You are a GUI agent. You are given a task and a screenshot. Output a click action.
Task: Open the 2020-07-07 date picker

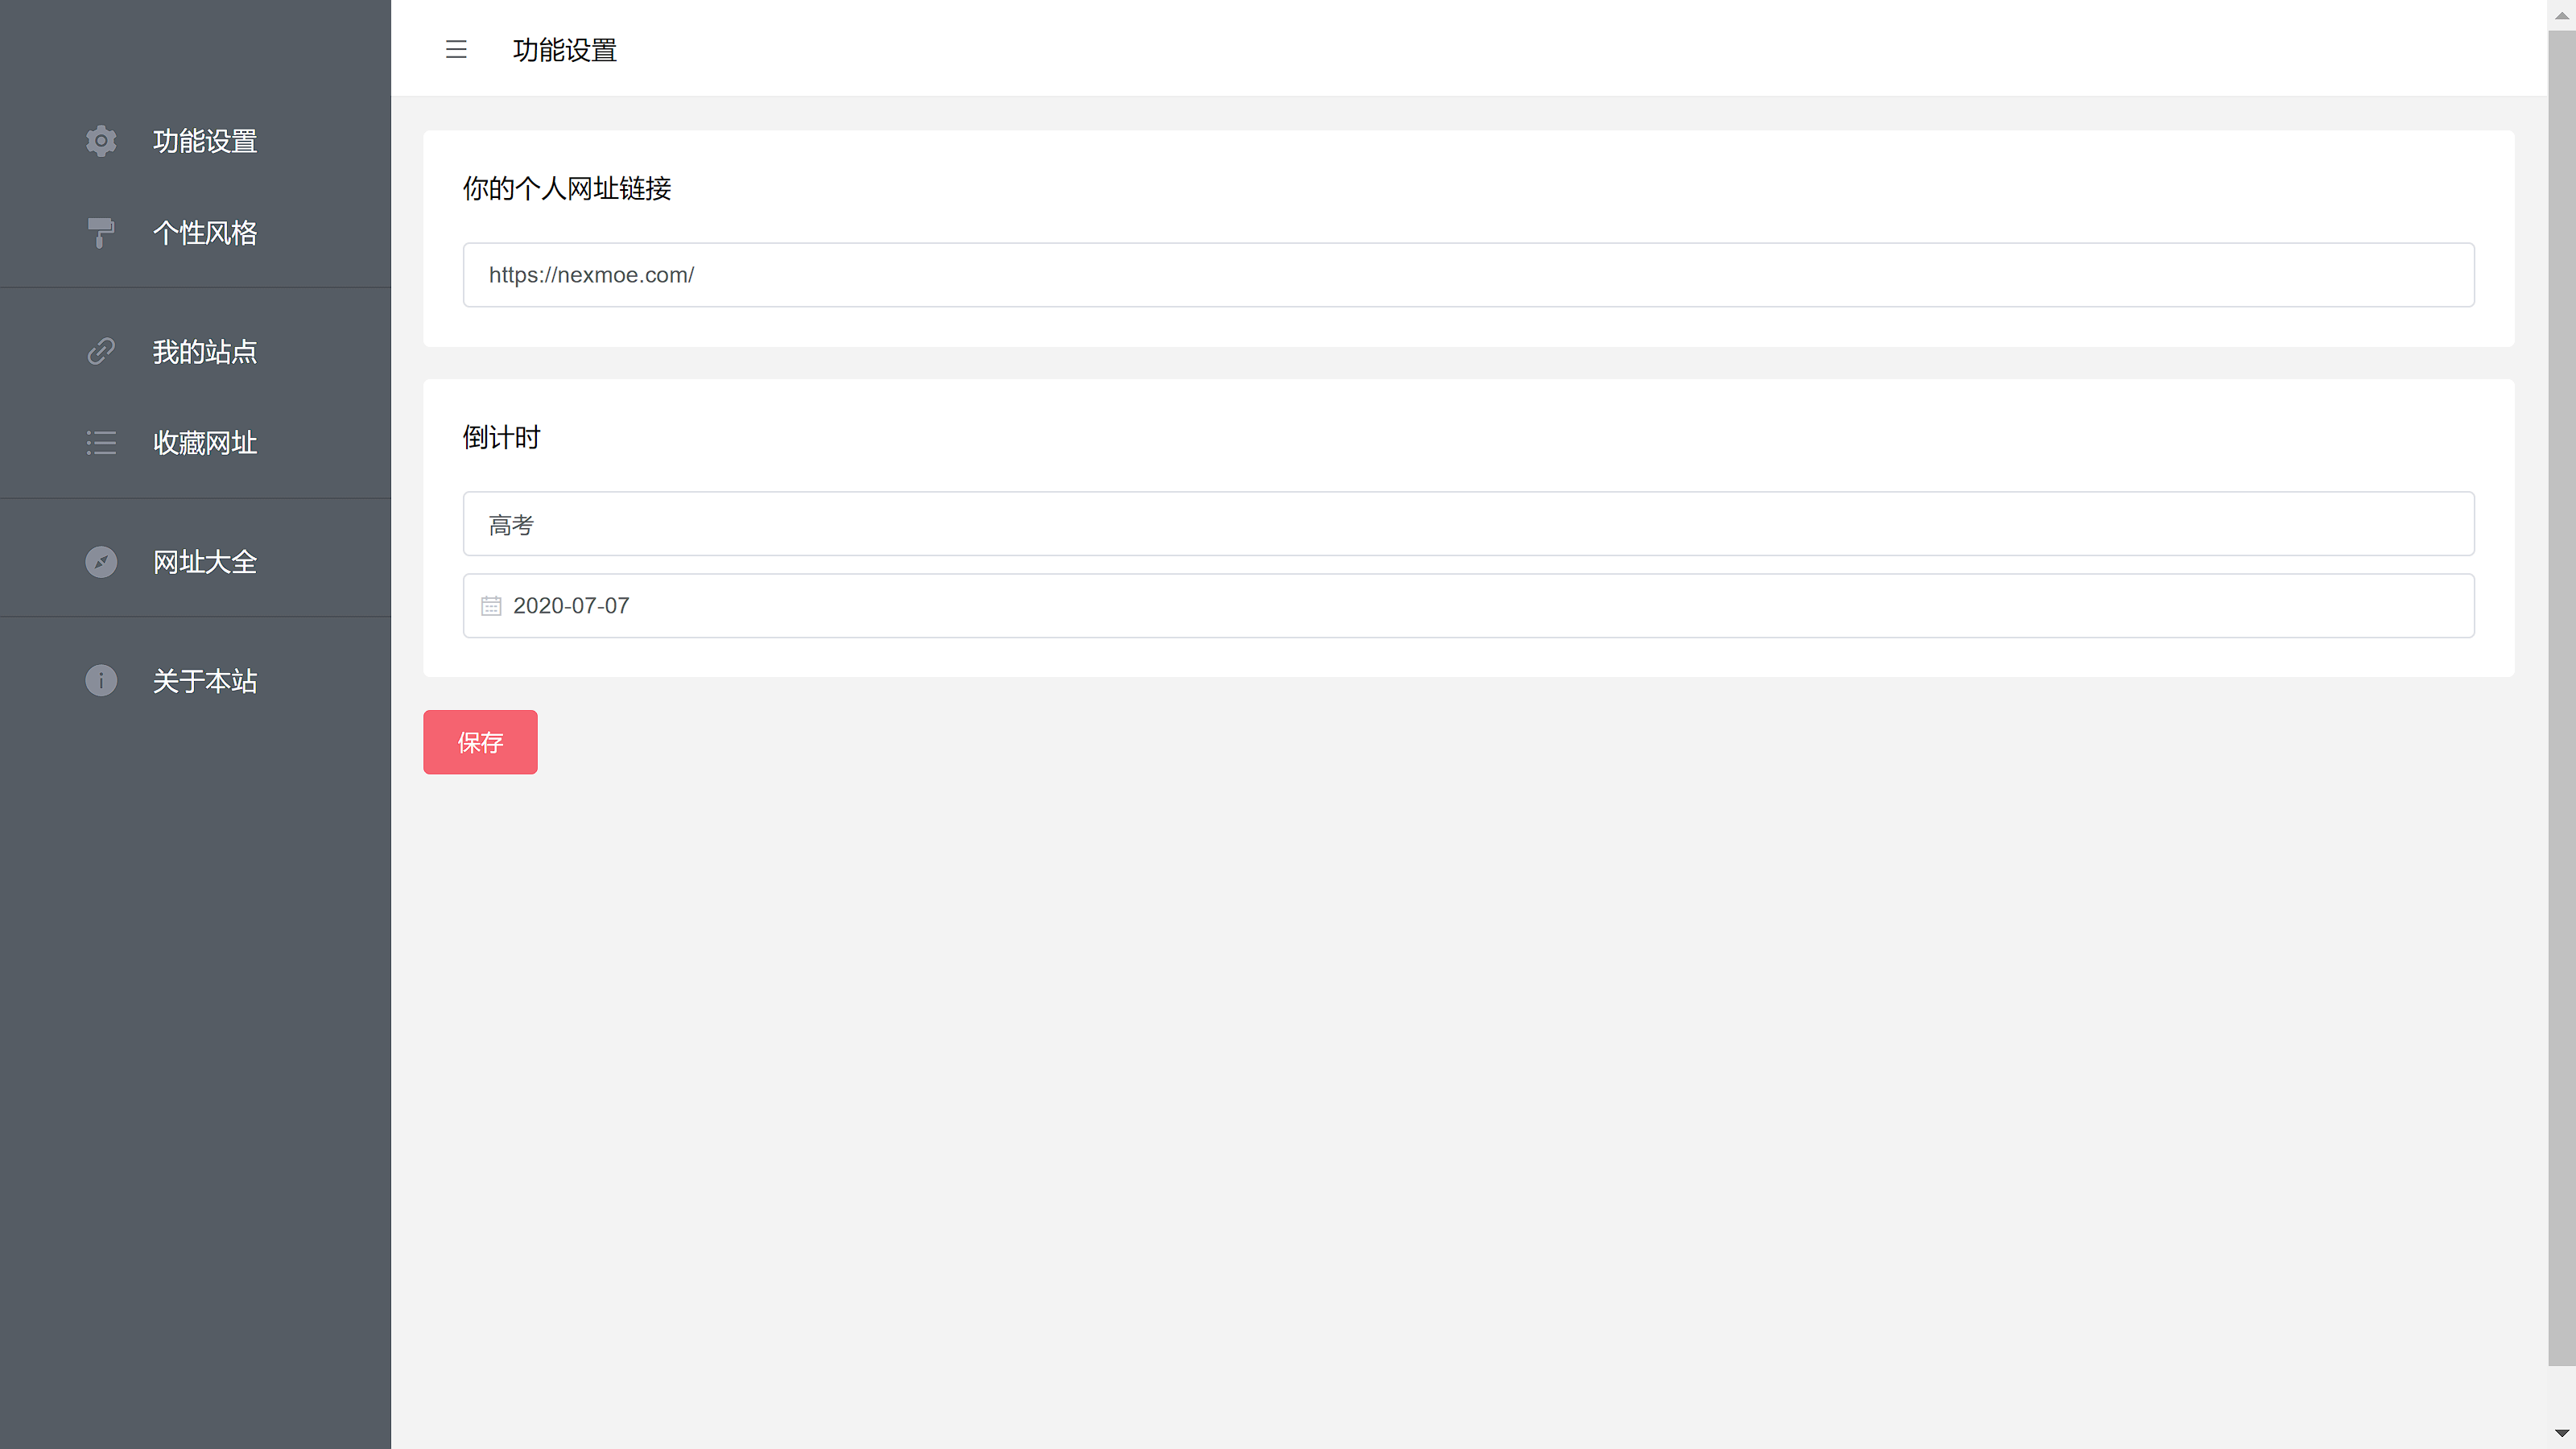coord(1468,606)
